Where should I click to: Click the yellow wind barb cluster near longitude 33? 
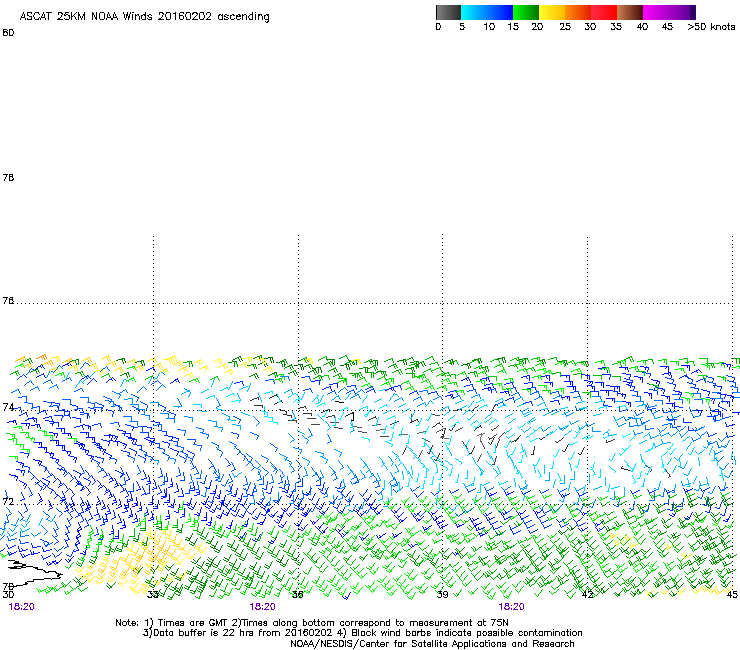(x=142, y=559)
